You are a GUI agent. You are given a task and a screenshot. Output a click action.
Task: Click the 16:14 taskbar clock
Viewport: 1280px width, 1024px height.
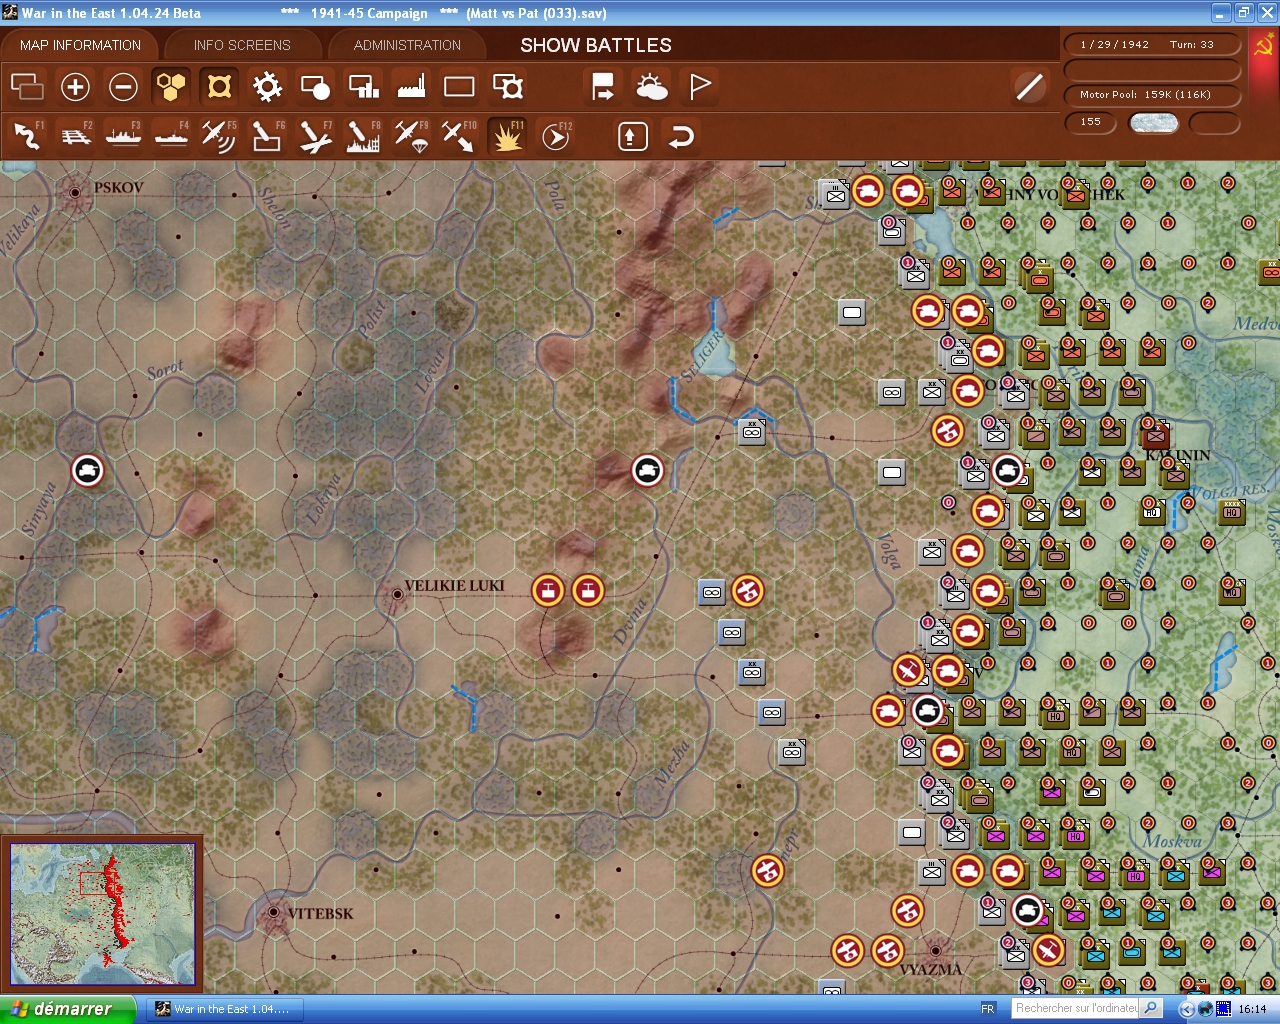tap(1252, 1009)
